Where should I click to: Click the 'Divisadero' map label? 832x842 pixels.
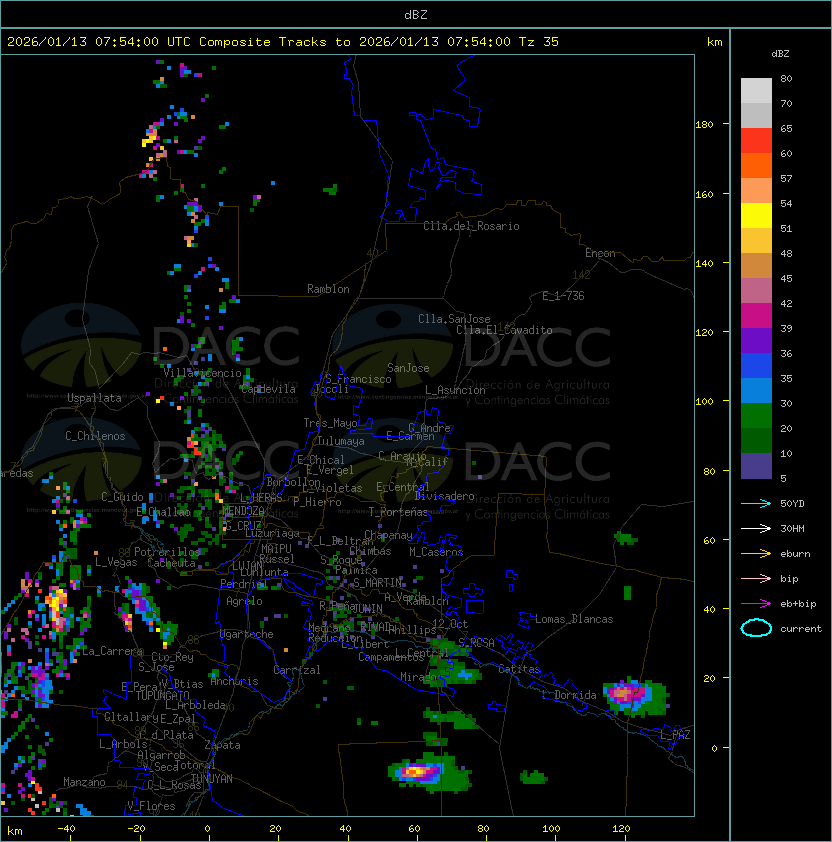coord(445,496)
